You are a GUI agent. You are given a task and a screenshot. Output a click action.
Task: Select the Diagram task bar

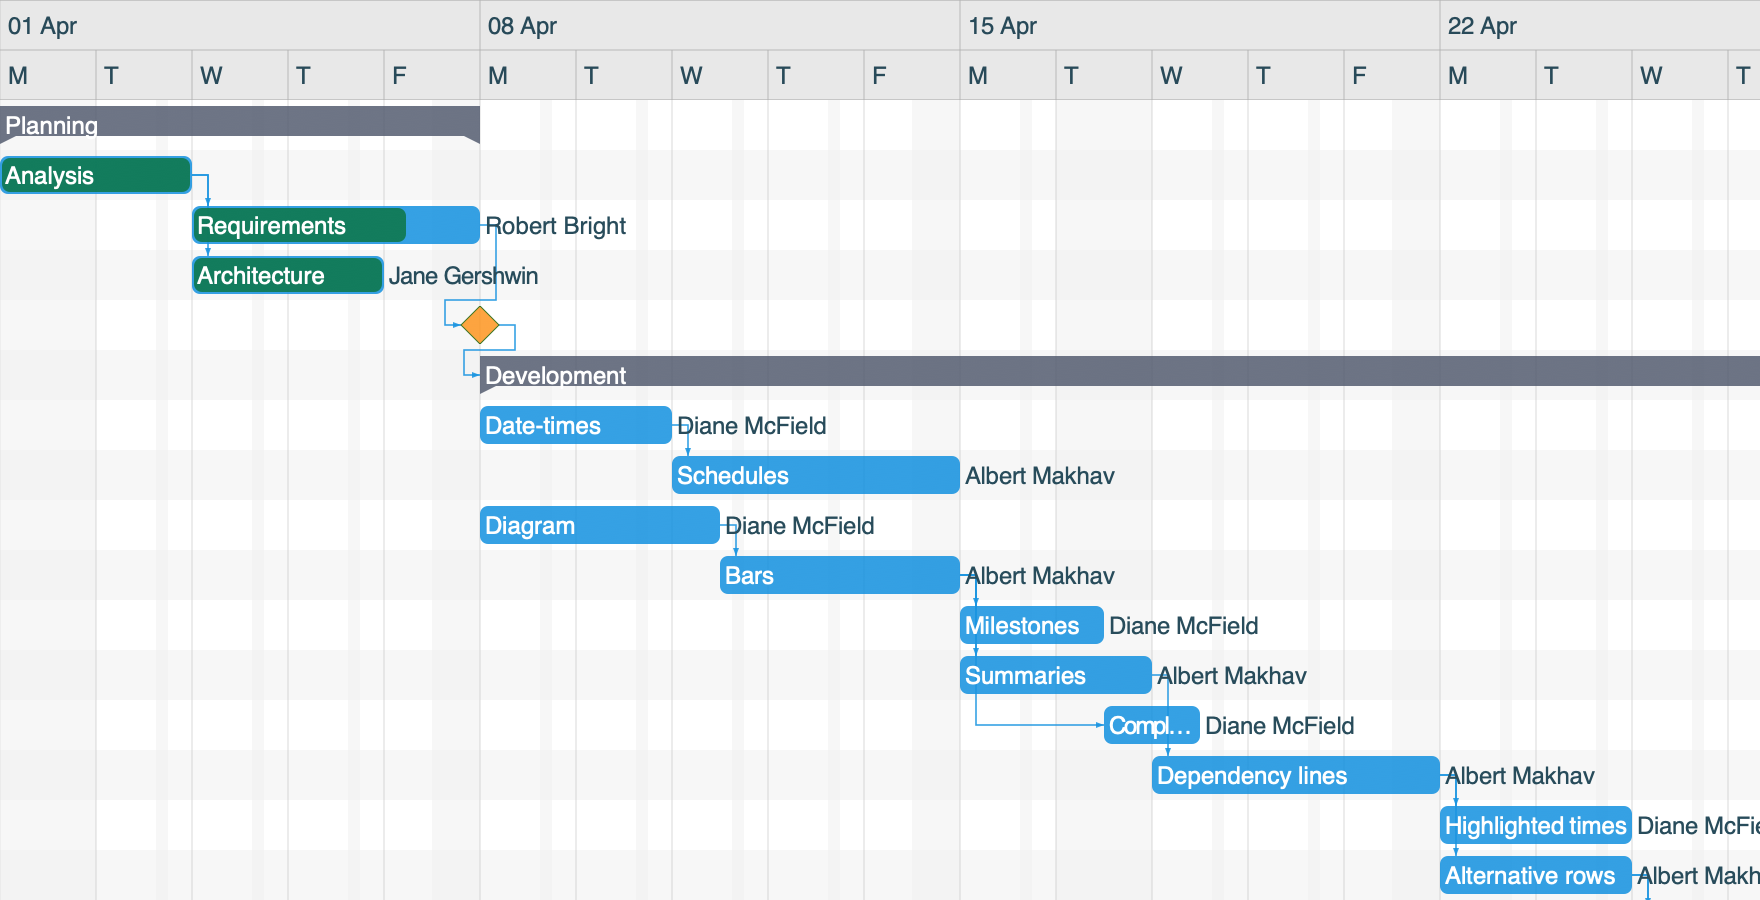tap(598, 525)
